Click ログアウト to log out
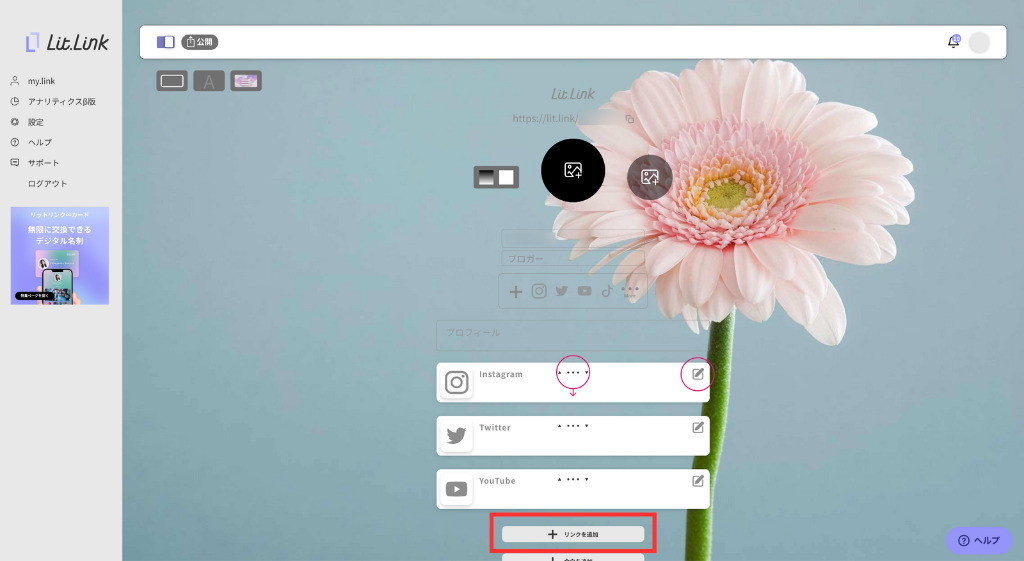Viewport: 1024px width, 561px height. click(x=47, y=184)
